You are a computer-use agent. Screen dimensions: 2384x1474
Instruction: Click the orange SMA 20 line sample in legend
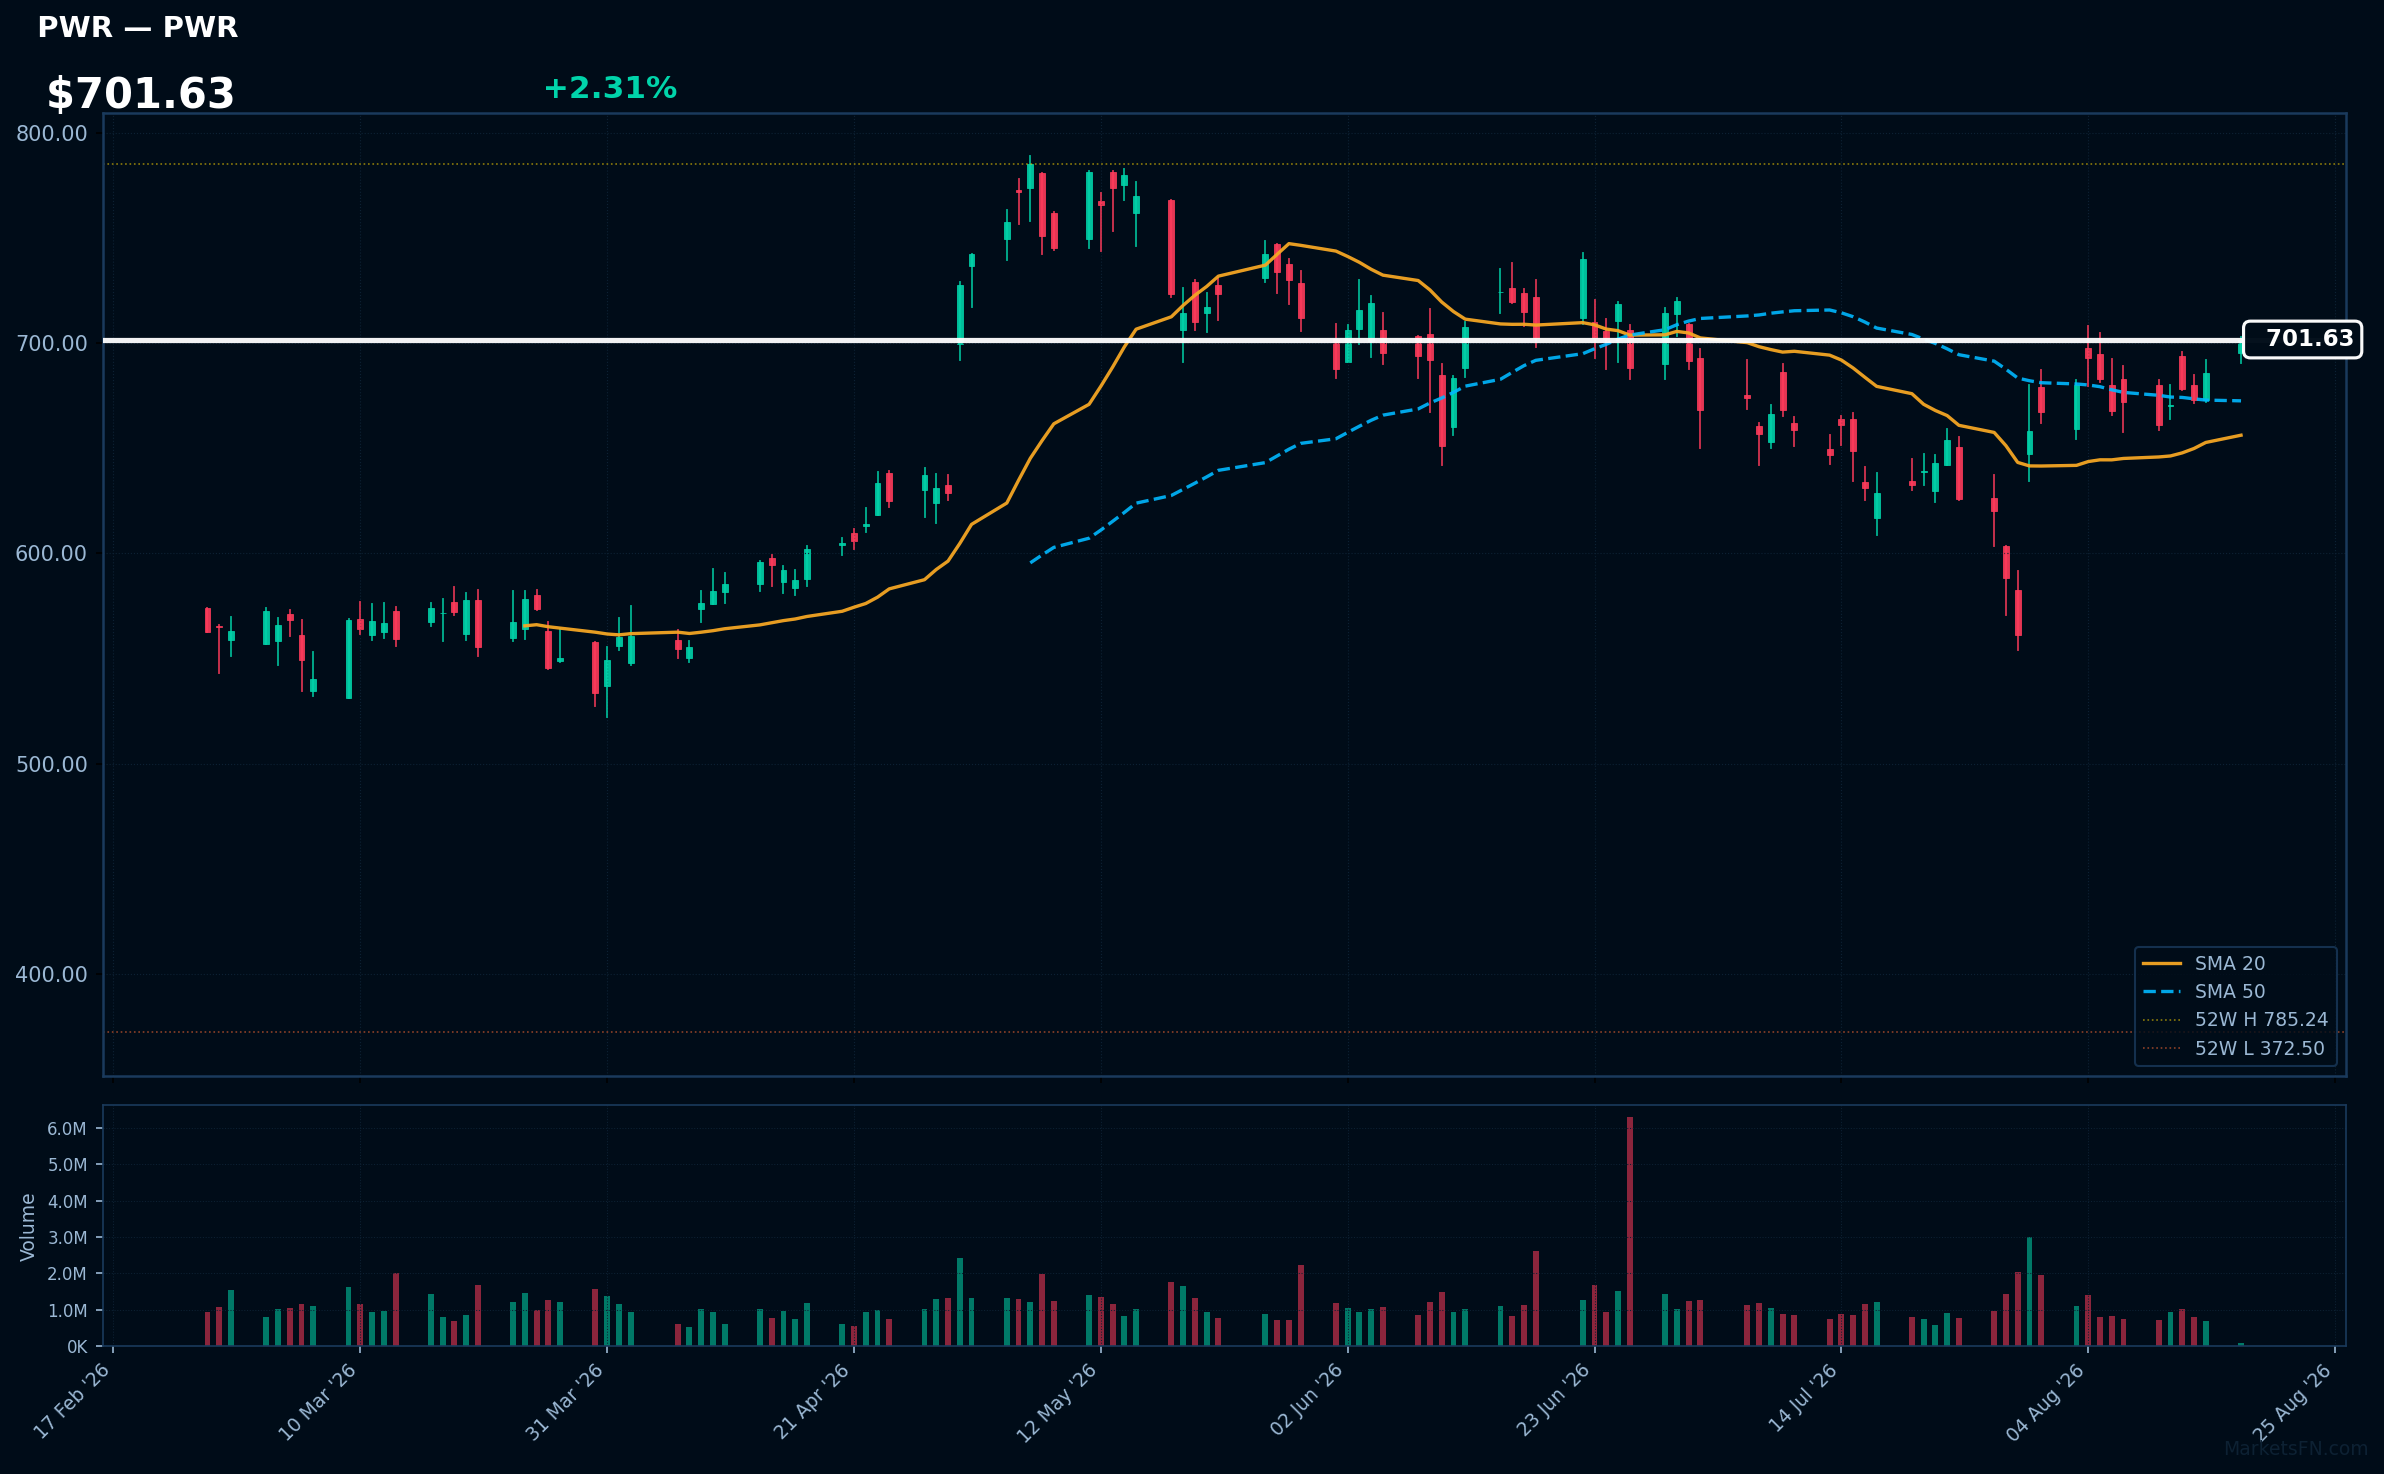[2162, 963]
